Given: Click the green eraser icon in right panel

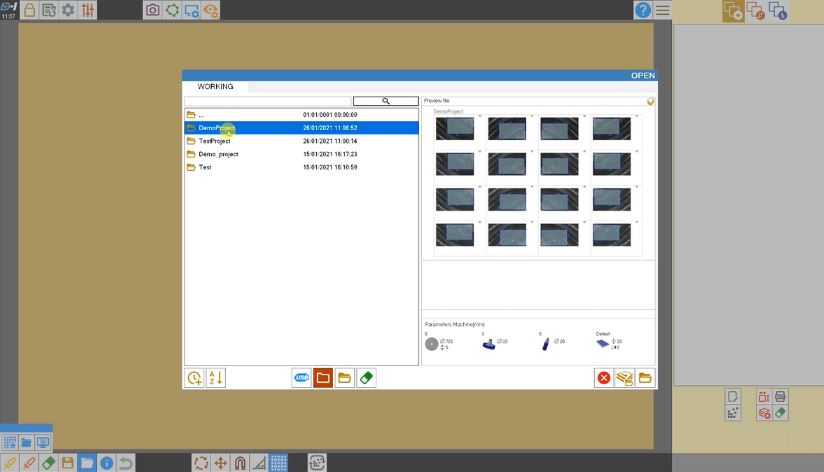Looking at the screenshot, I should pyautogui.click(x=780, y=413).
